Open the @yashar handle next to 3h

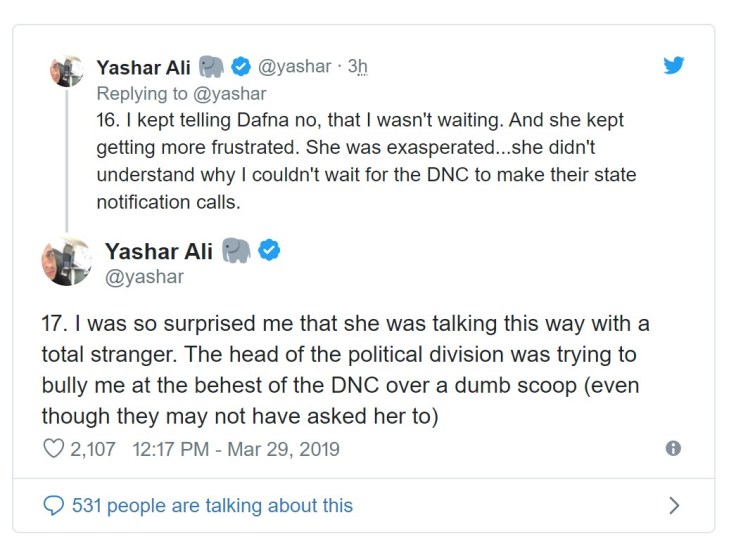click(x=295, y=67)
